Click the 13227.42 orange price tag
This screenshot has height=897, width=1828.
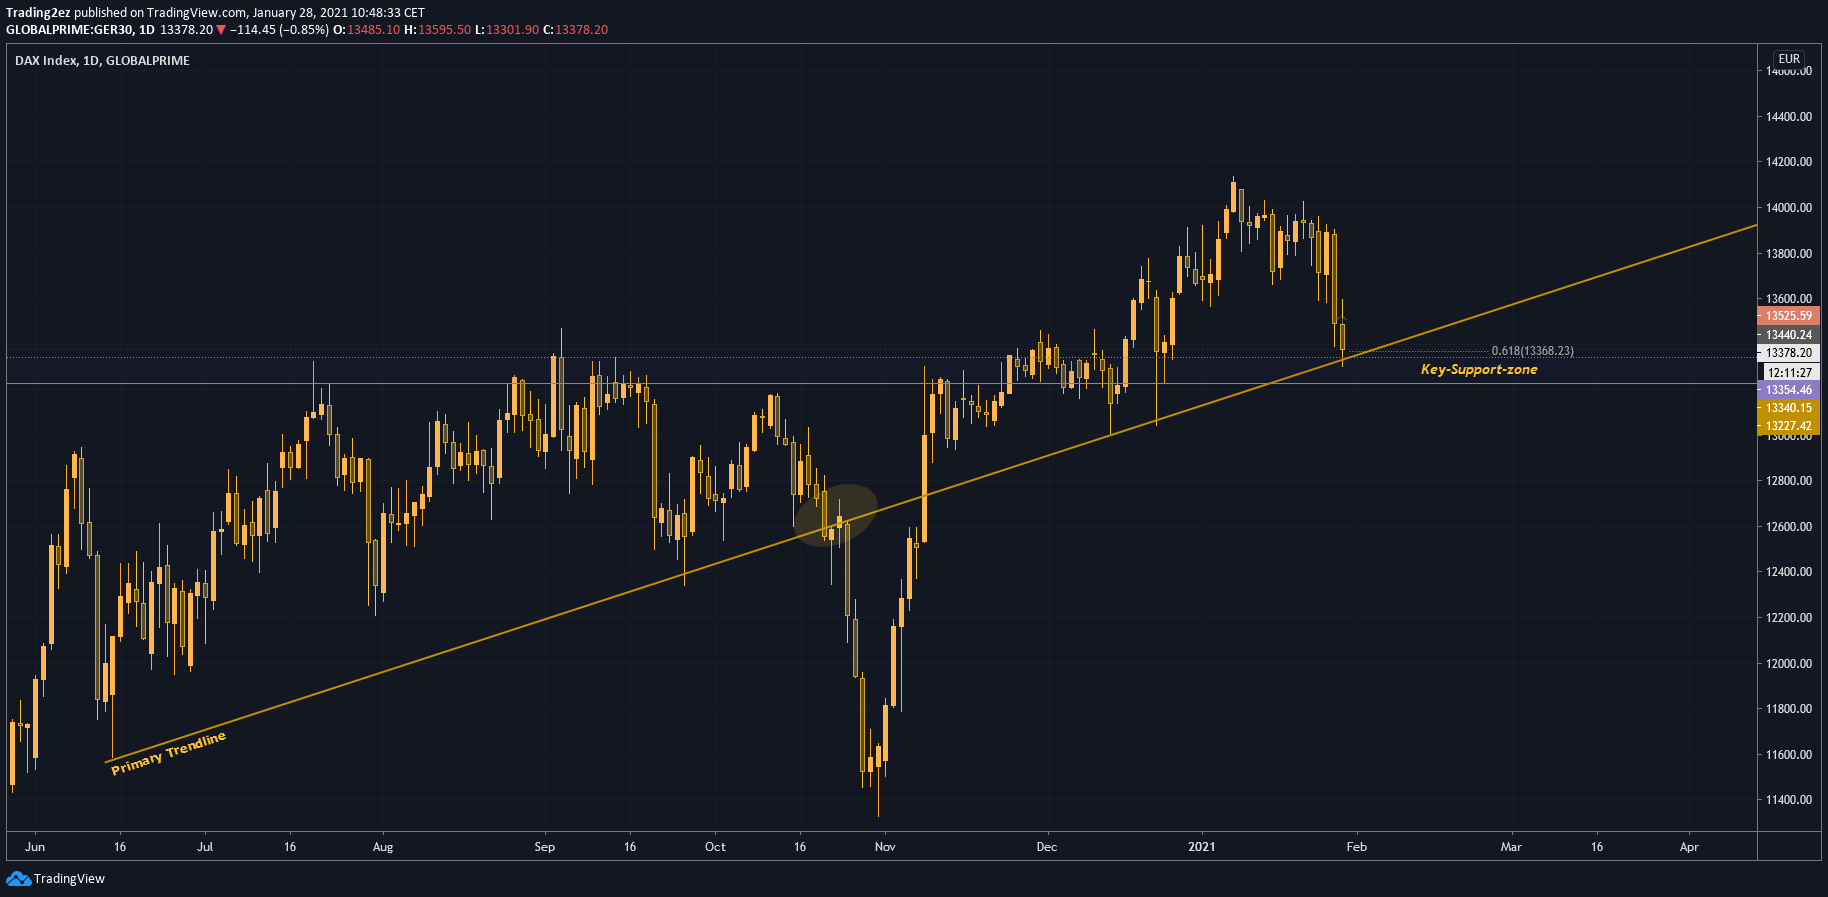[x=1788, y=426]
